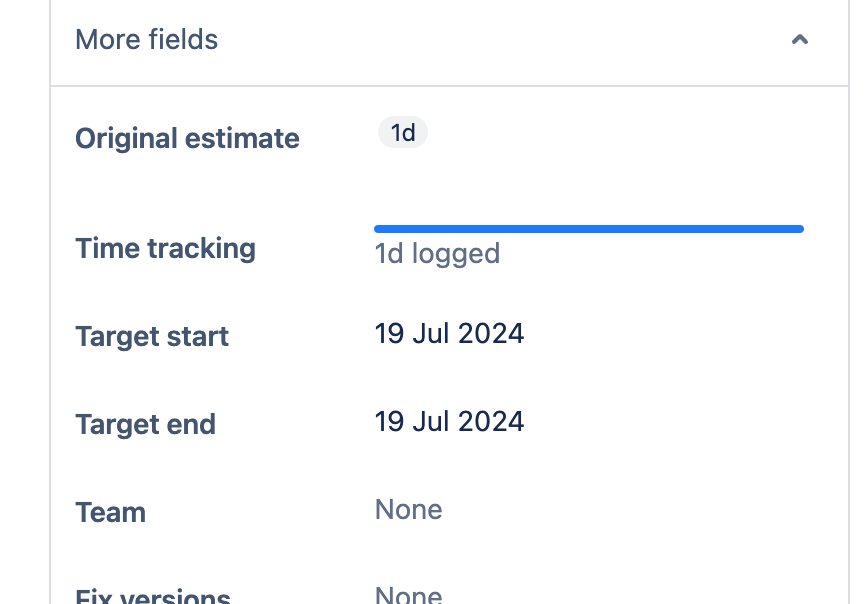Click the Target start field label

pyautogui.click(x=151, y=337)
